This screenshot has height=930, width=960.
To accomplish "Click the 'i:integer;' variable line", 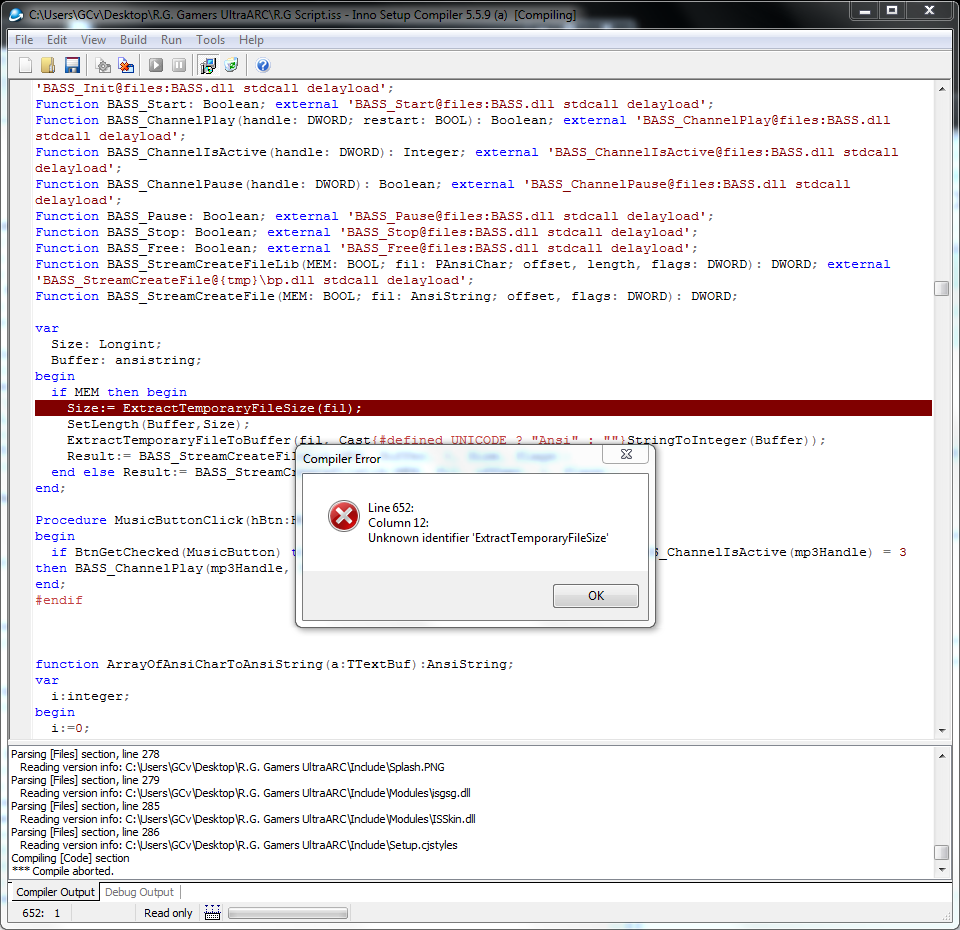I will coord(90,696).
